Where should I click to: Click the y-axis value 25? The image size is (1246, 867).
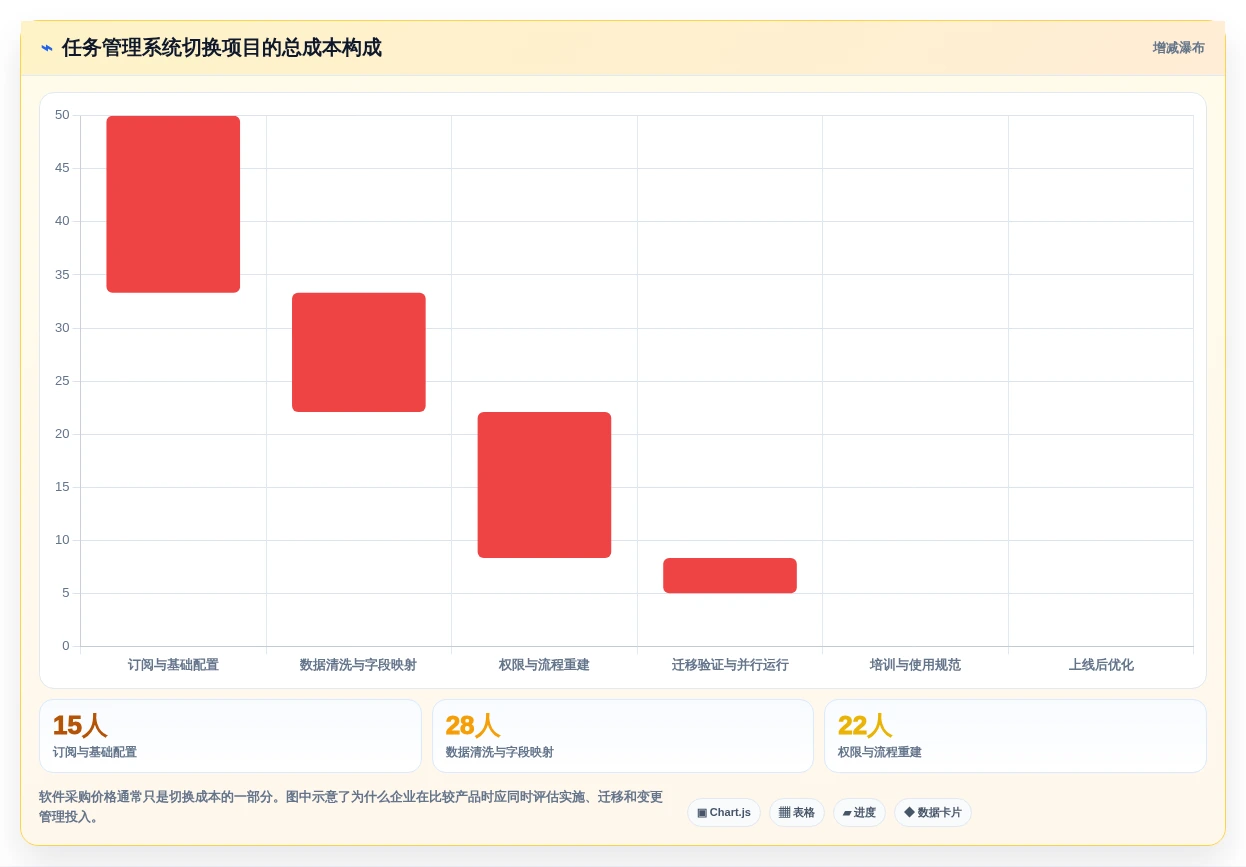(x=62, y=381)
